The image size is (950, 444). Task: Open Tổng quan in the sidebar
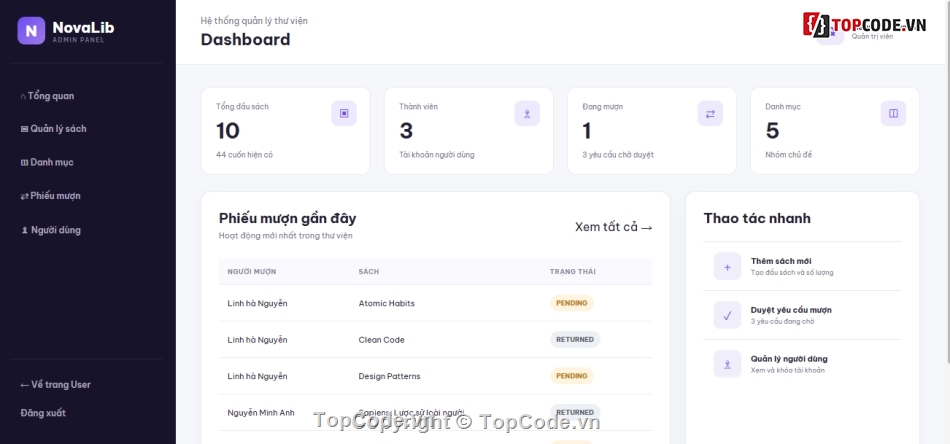pyautogui.click(x=47, y=96)
